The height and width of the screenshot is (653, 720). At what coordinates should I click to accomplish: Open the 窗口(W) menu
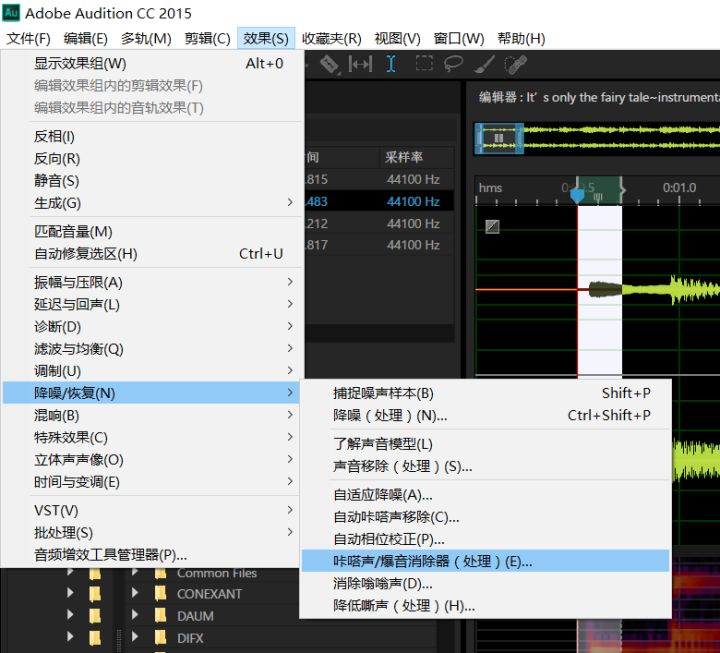459,39
